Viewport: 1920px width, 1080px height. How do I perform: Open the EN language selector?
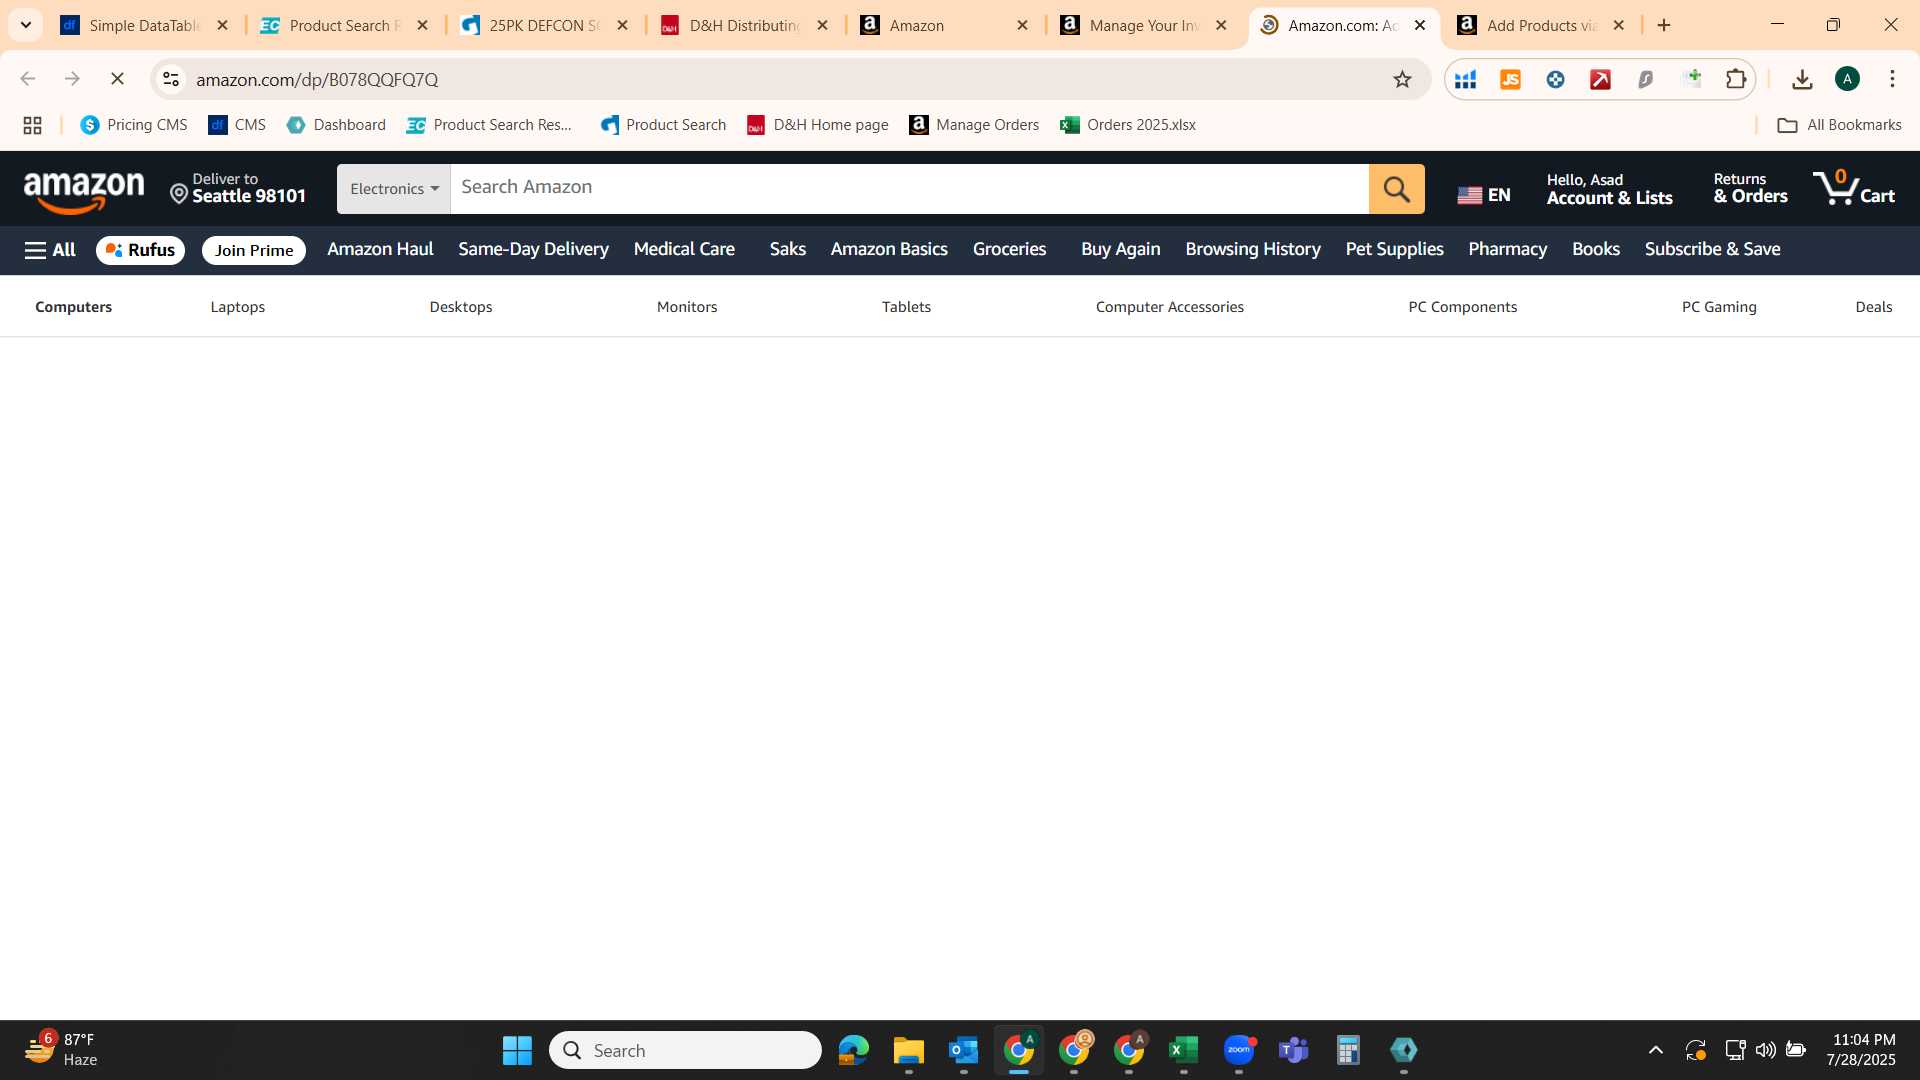click(1484, 195)
